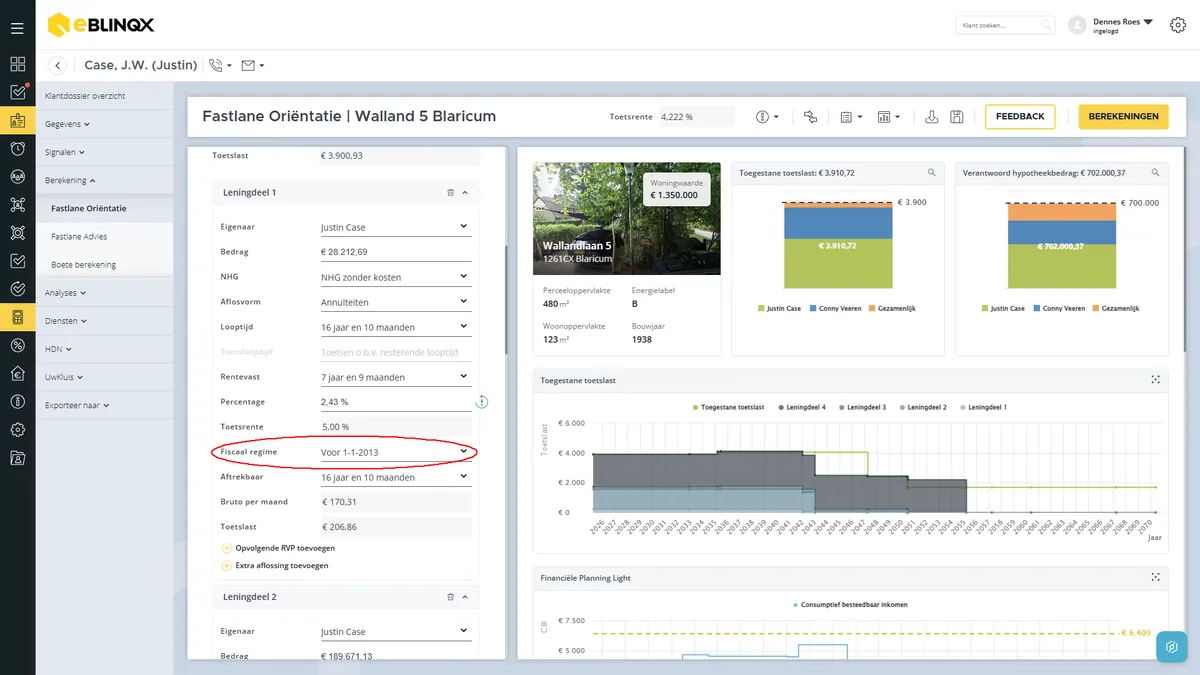Open the Aflosvorm dropdown set to Annuïteiten

[394, 302]
